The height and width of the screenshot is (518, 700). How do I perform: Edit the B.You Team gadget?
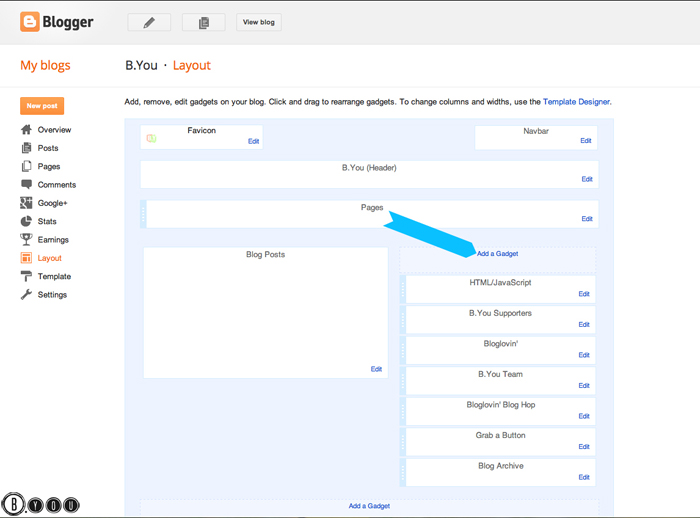tap(584, 385)
